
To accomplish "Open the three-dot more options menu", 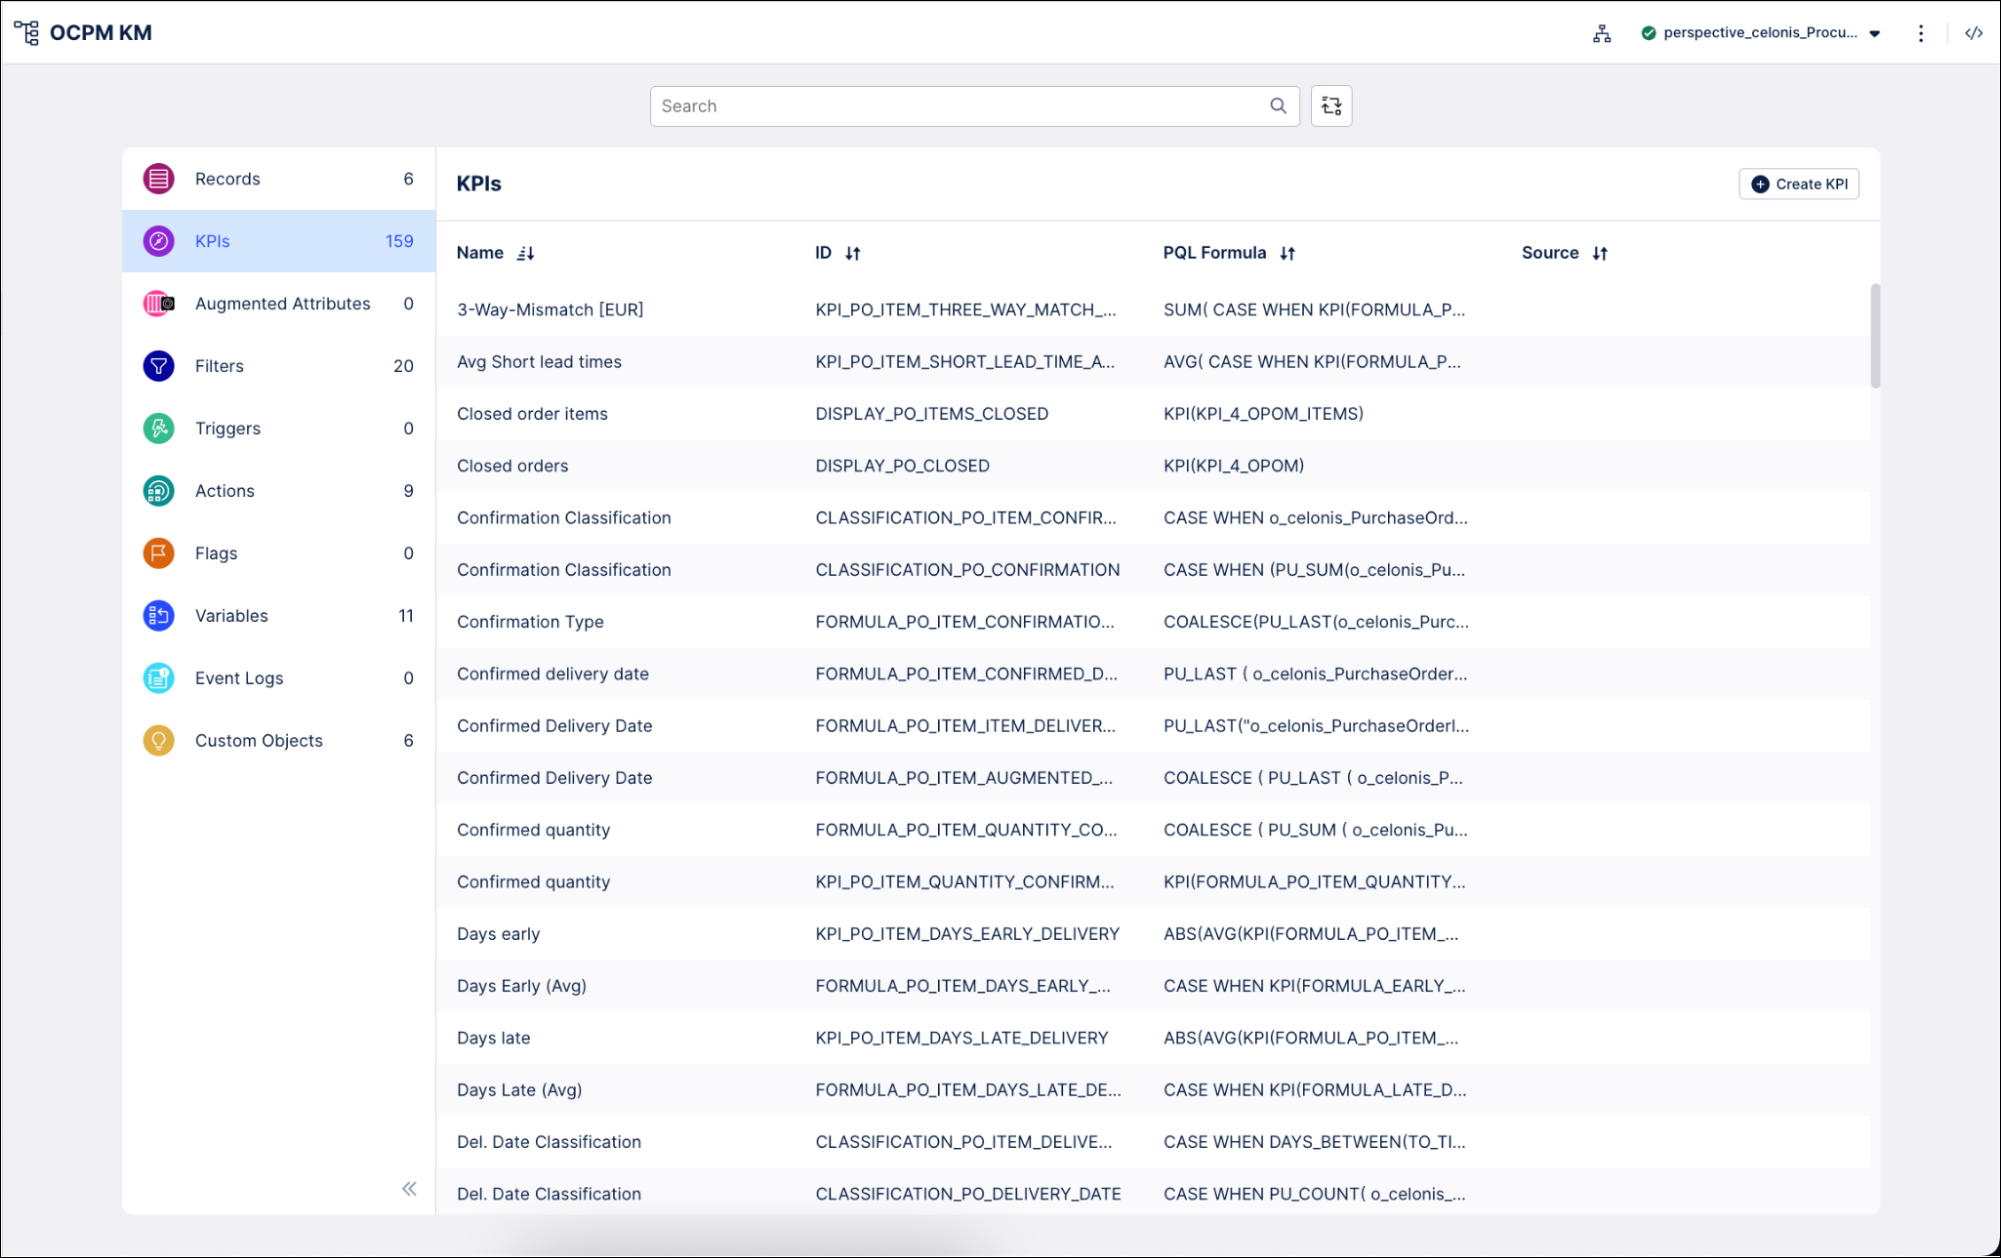I will pos(1921,33).
